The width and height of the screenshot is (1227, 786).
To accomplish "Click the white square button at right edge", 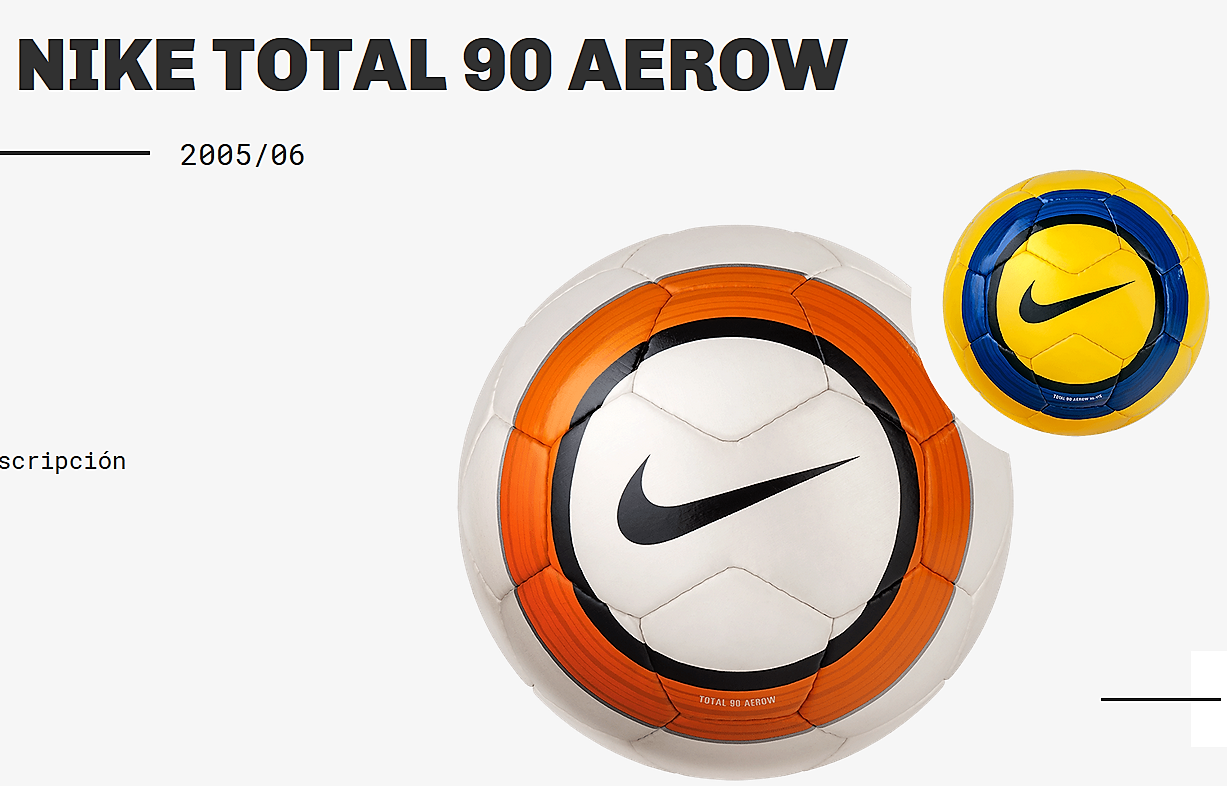I will (x=1209, y=698).
